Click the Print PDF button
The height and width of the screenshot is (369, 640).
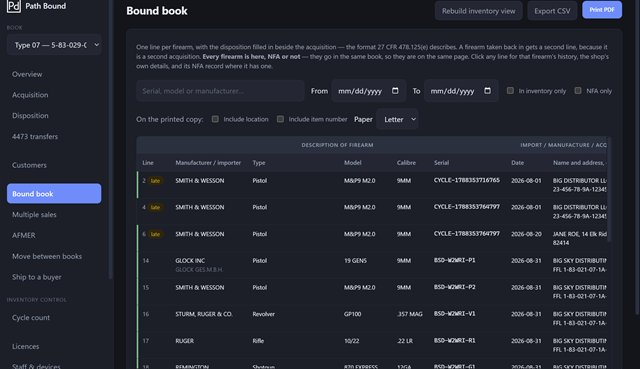click(602, 10)
